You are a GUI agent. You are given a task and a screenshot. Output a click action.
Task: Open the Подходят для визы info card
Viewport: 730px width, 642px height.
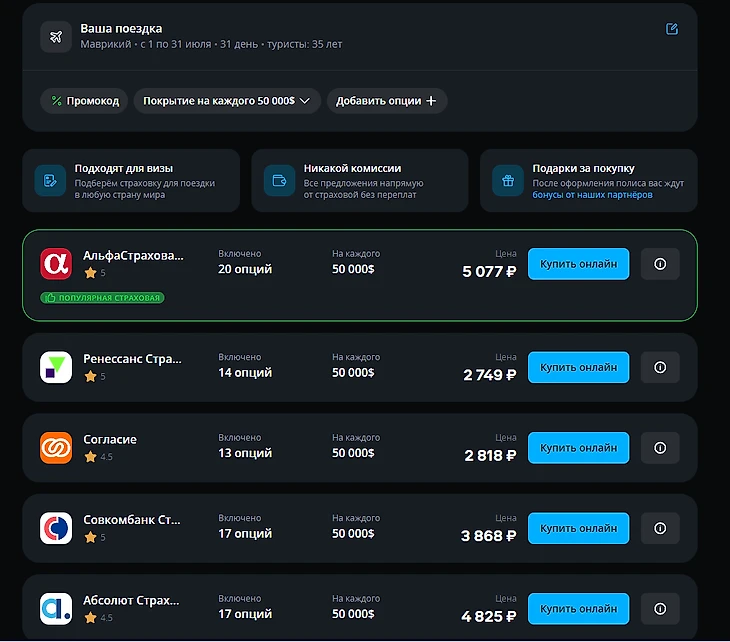click(x=131, y=181)
